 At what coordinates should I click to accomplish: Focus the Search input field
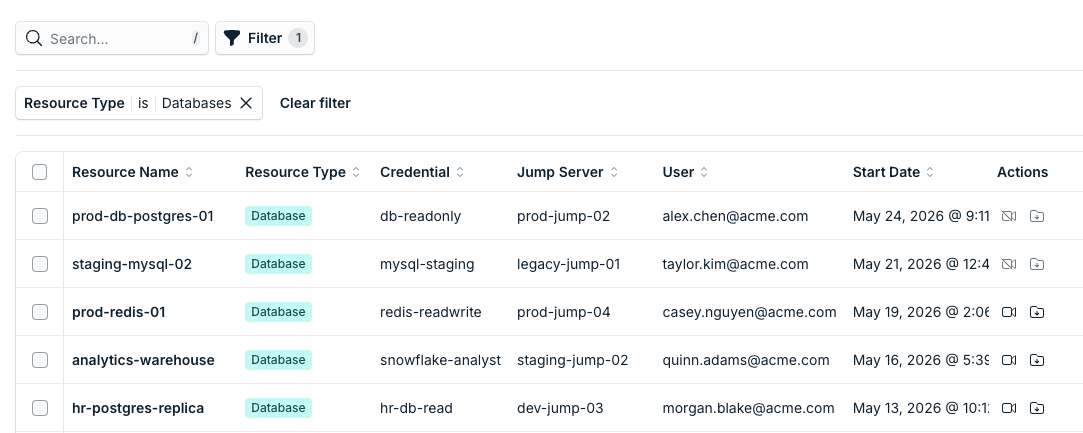(x=112, y=38)
